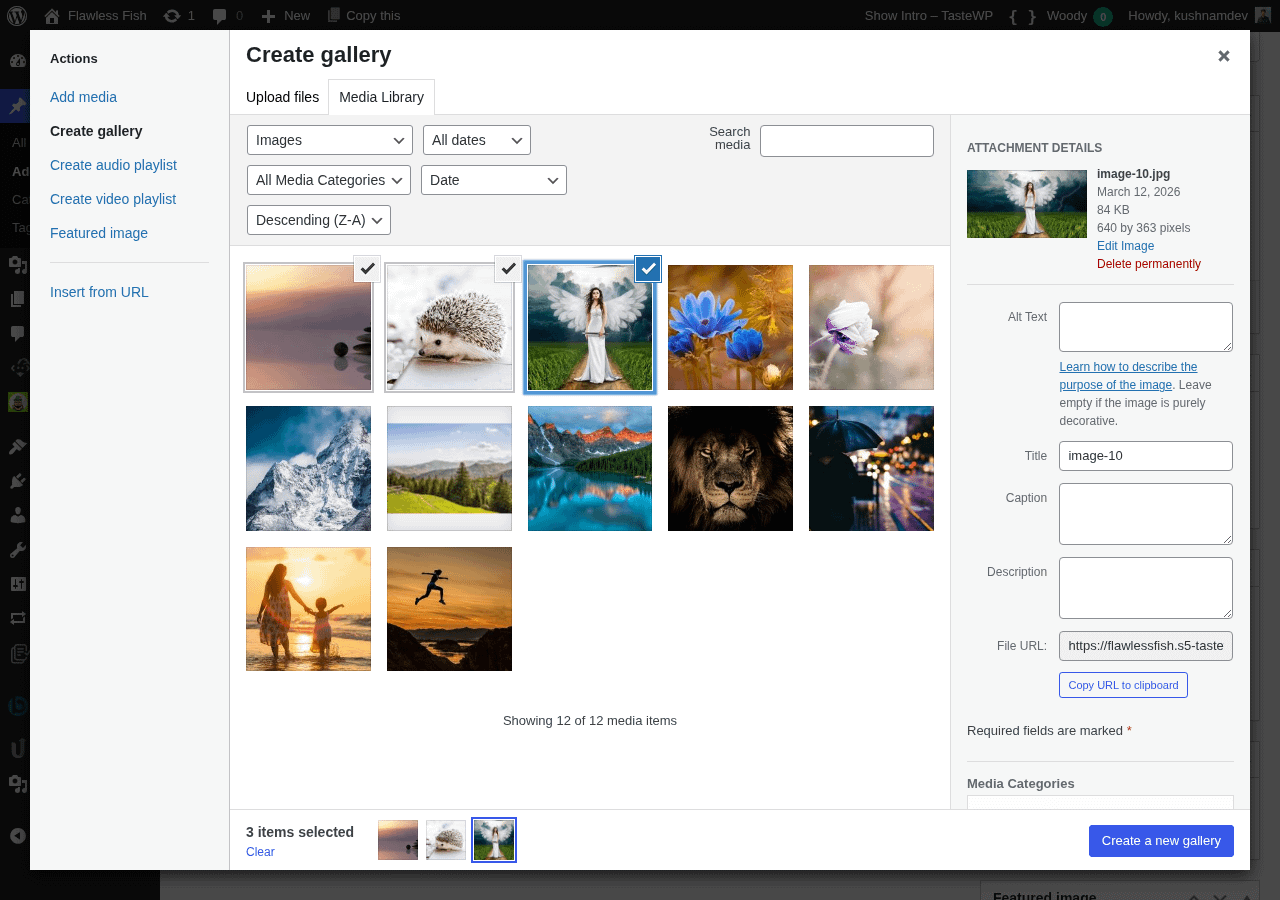This screenshot has width=1280, height=900.
Task: Deselect the sunset photo's checkmark
Action: coord(366,268)
